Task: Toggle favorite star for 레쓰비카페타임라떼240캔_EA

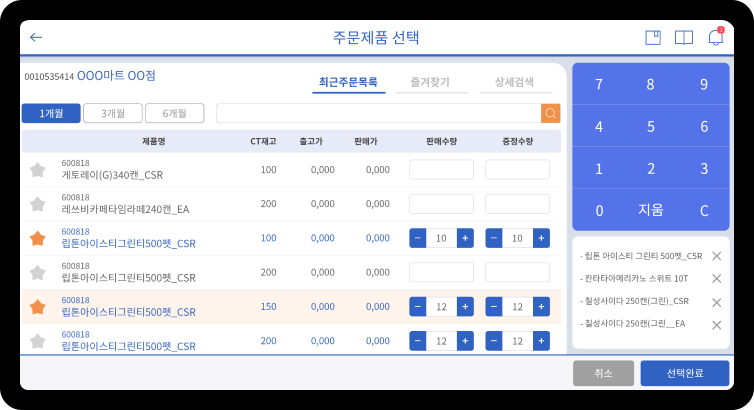Action: click(x=38, y=204)
